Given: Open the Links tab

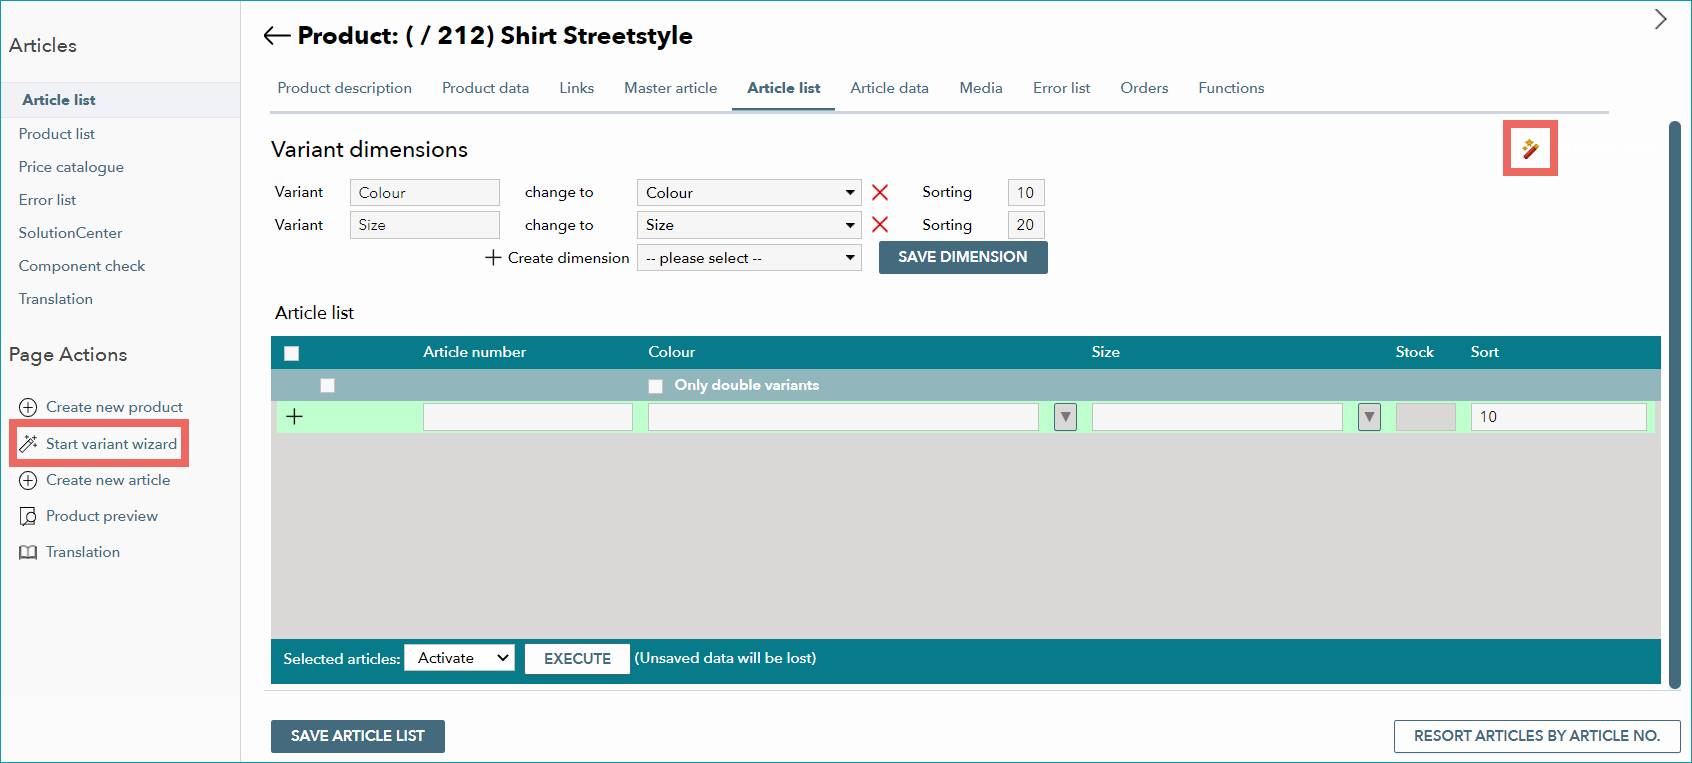Looking at the screenshot, I should point(577,88).
